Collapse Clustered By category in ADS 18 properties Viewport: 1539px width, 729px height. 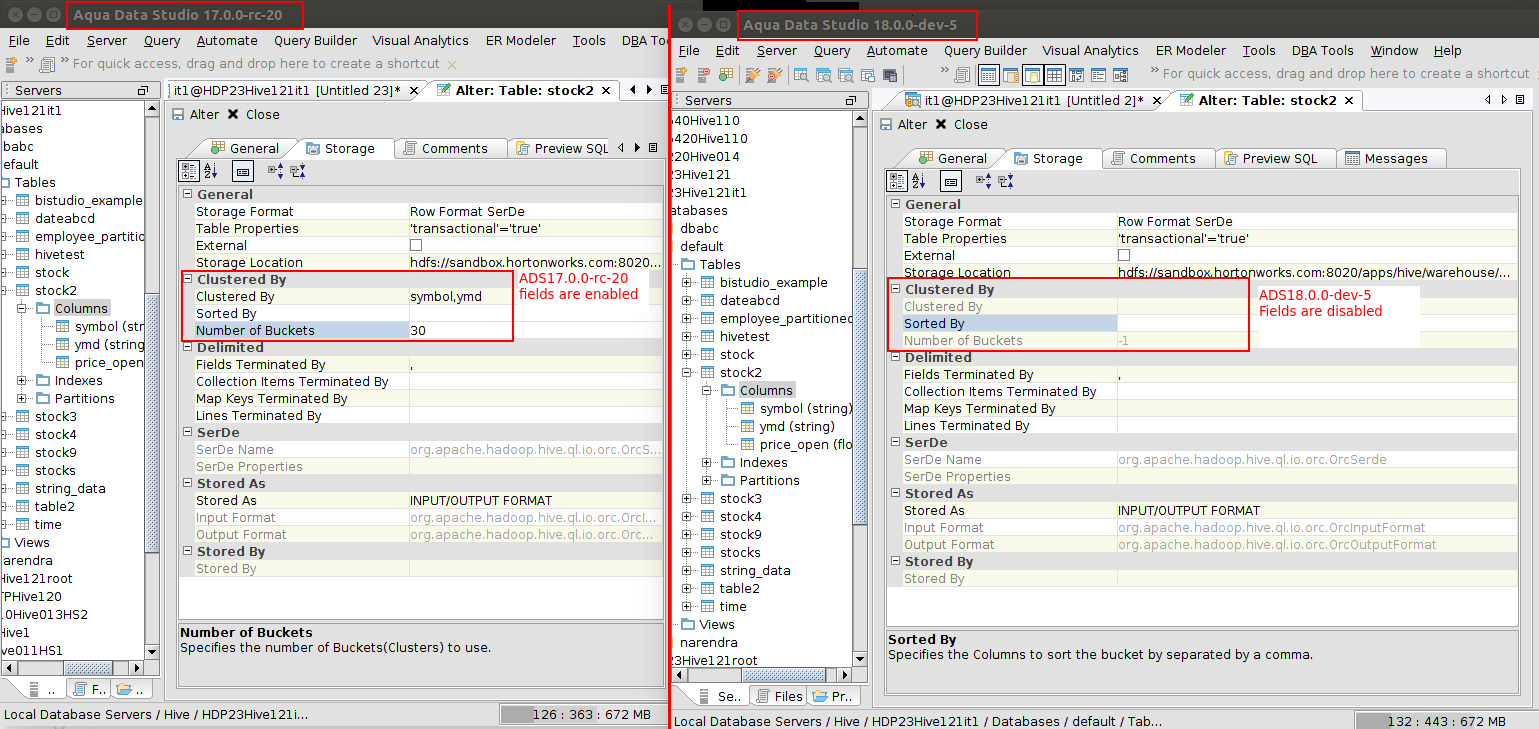click(896, 289)
